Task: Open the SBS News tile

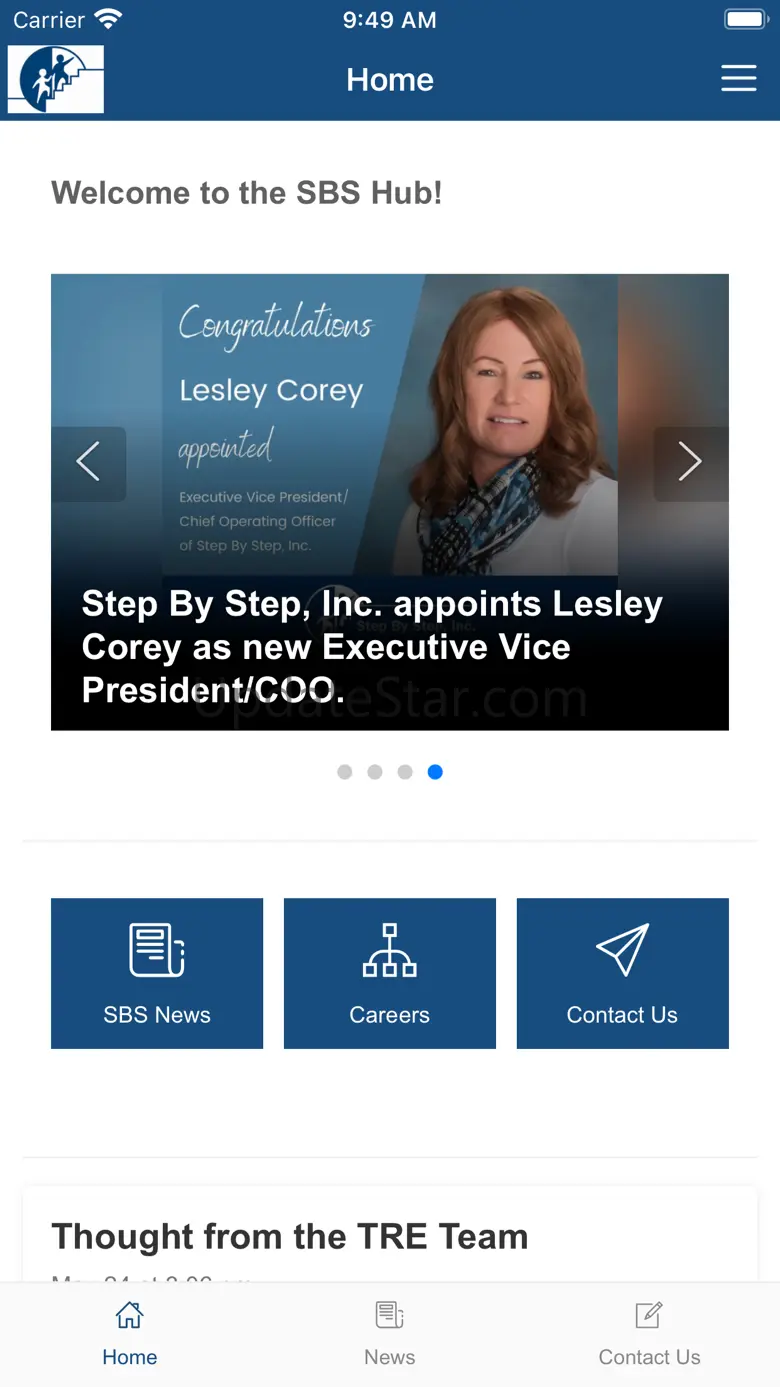Action: click(157, 973)
